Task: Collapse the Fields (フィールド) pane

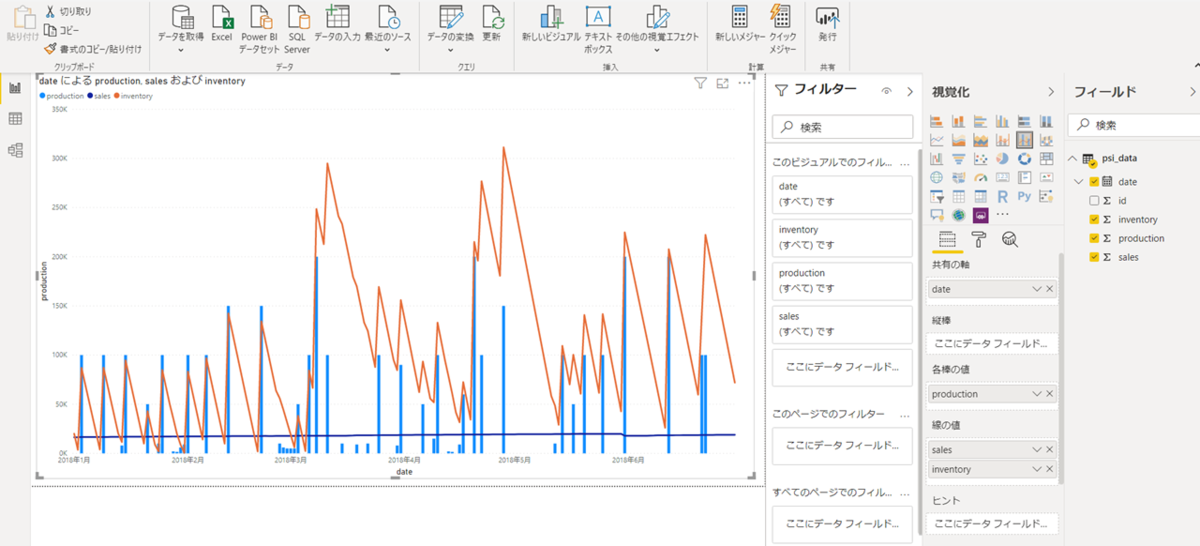Action: point(1195,91)
